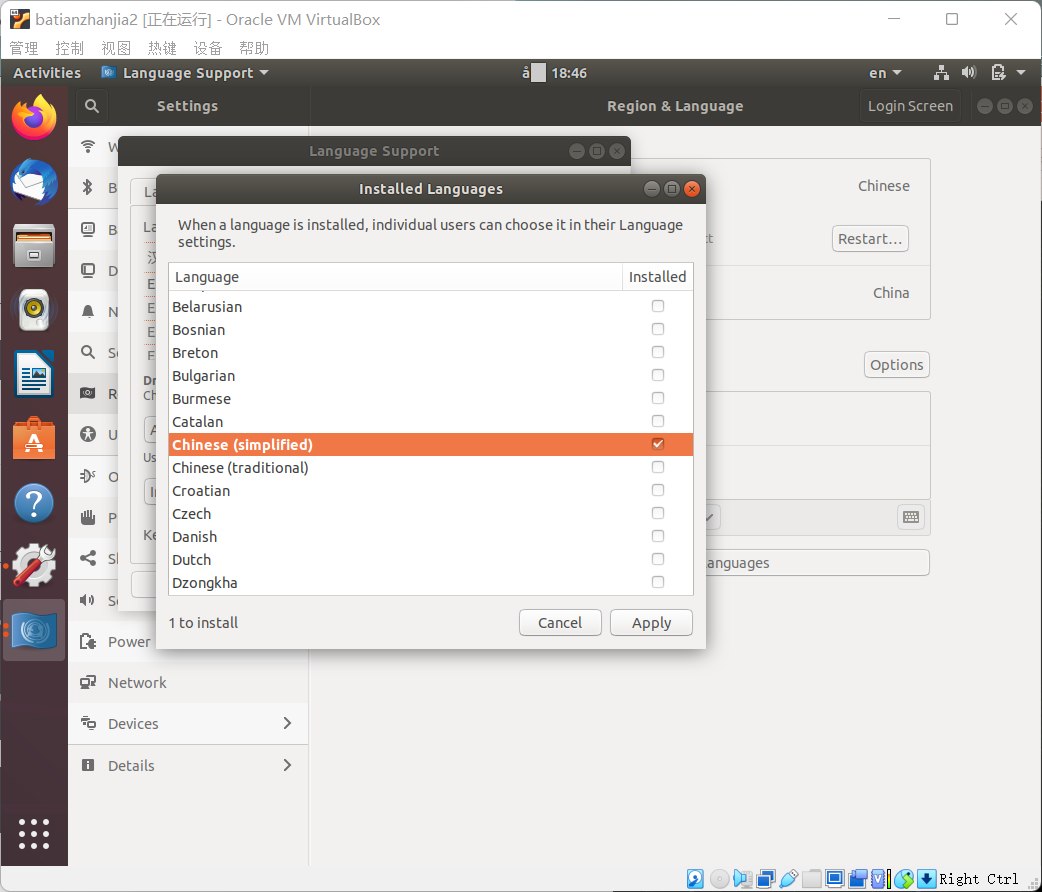Open Rhythmbox speaker icon in dock
The image size is (1042, 892).
coord(34,310)
